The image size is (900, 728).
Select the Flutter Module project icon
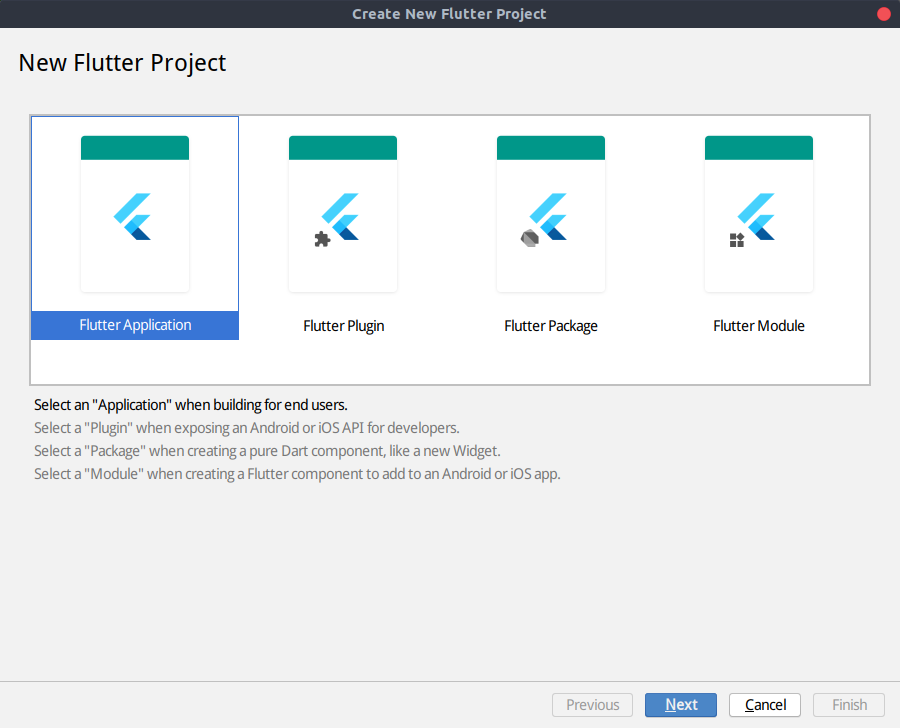pyautogui.click(x=759, y=216)
